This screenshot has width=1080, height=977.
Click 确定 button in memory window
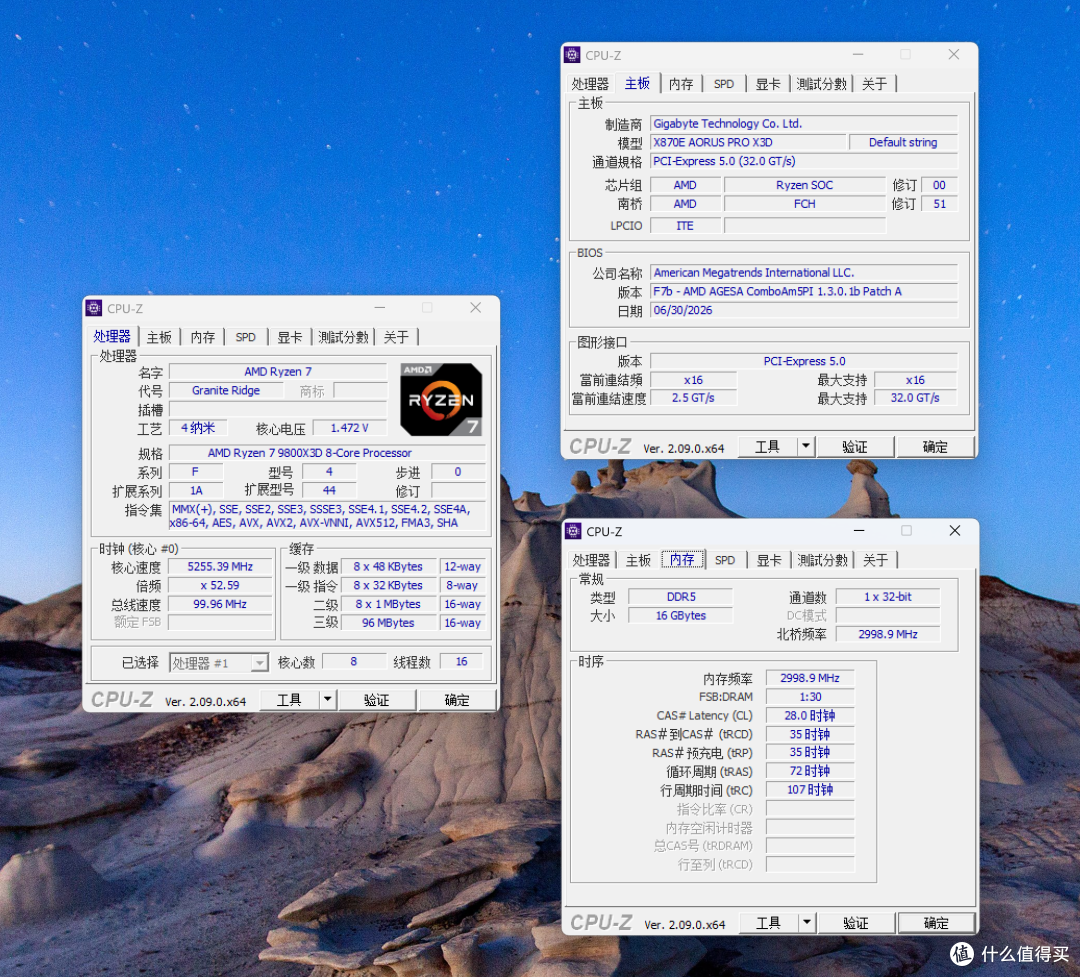[x=936, y=923]
